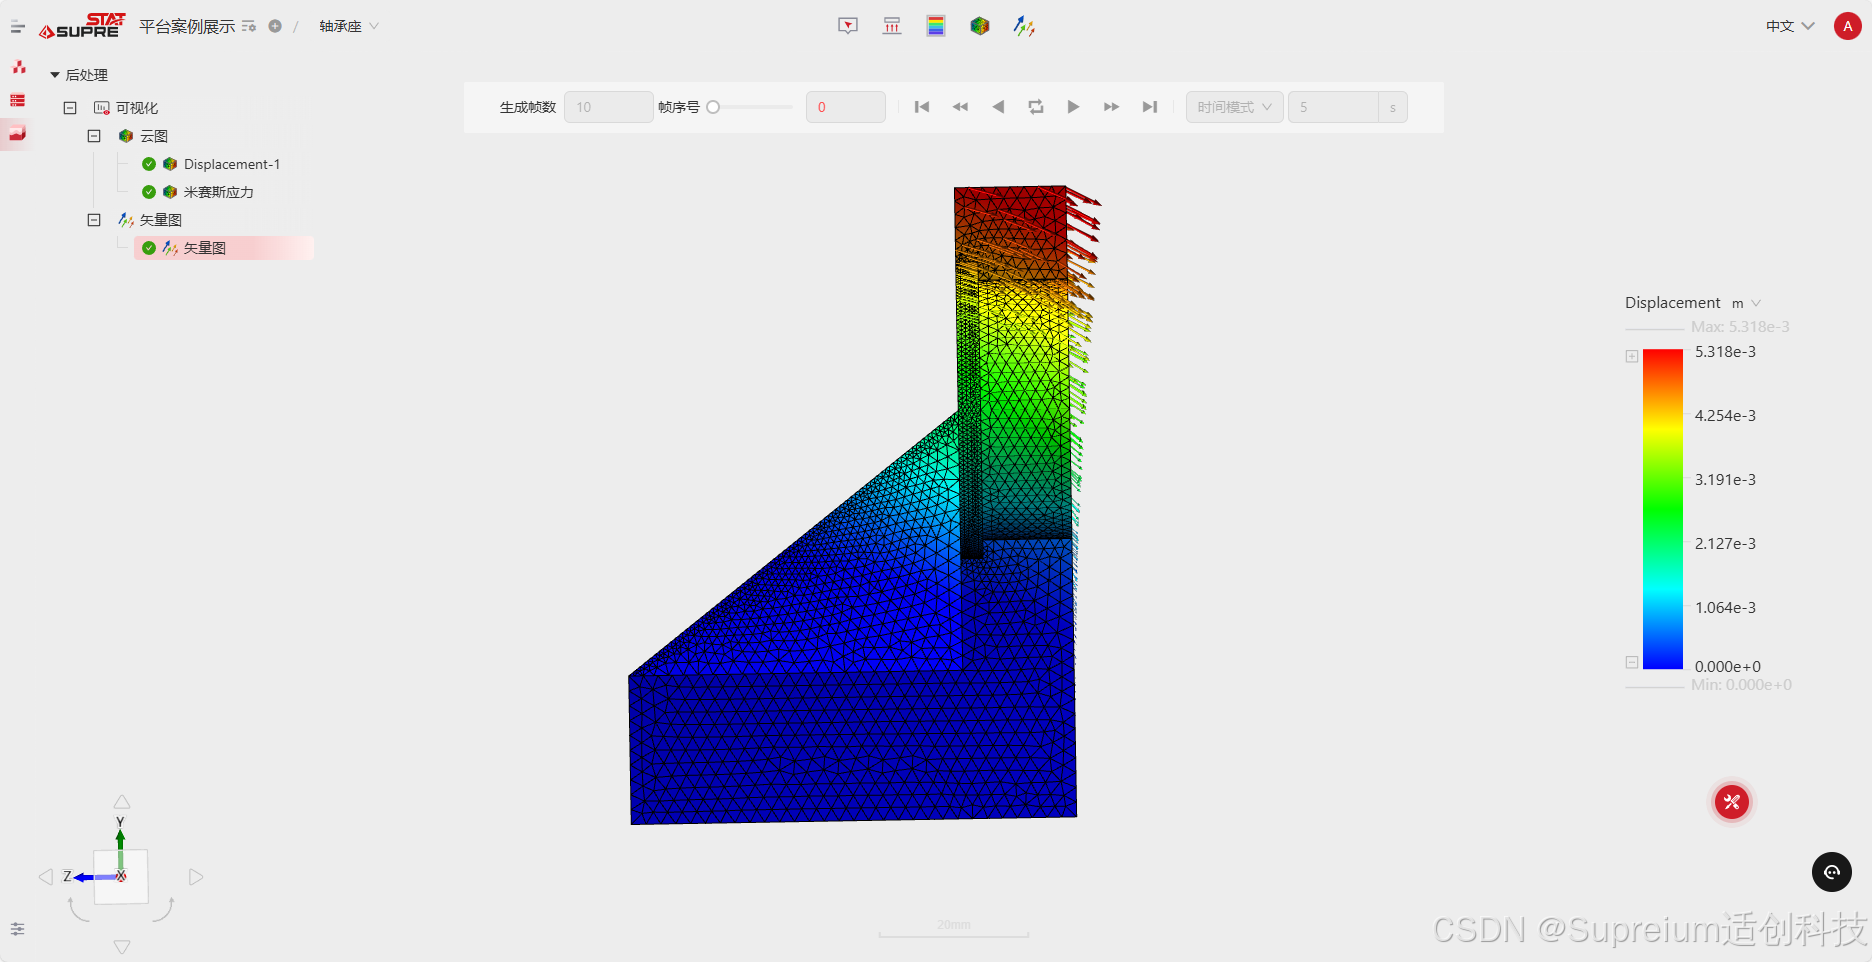
Task: Rotate view right with the right triangle
Action: tap(196, 877)
